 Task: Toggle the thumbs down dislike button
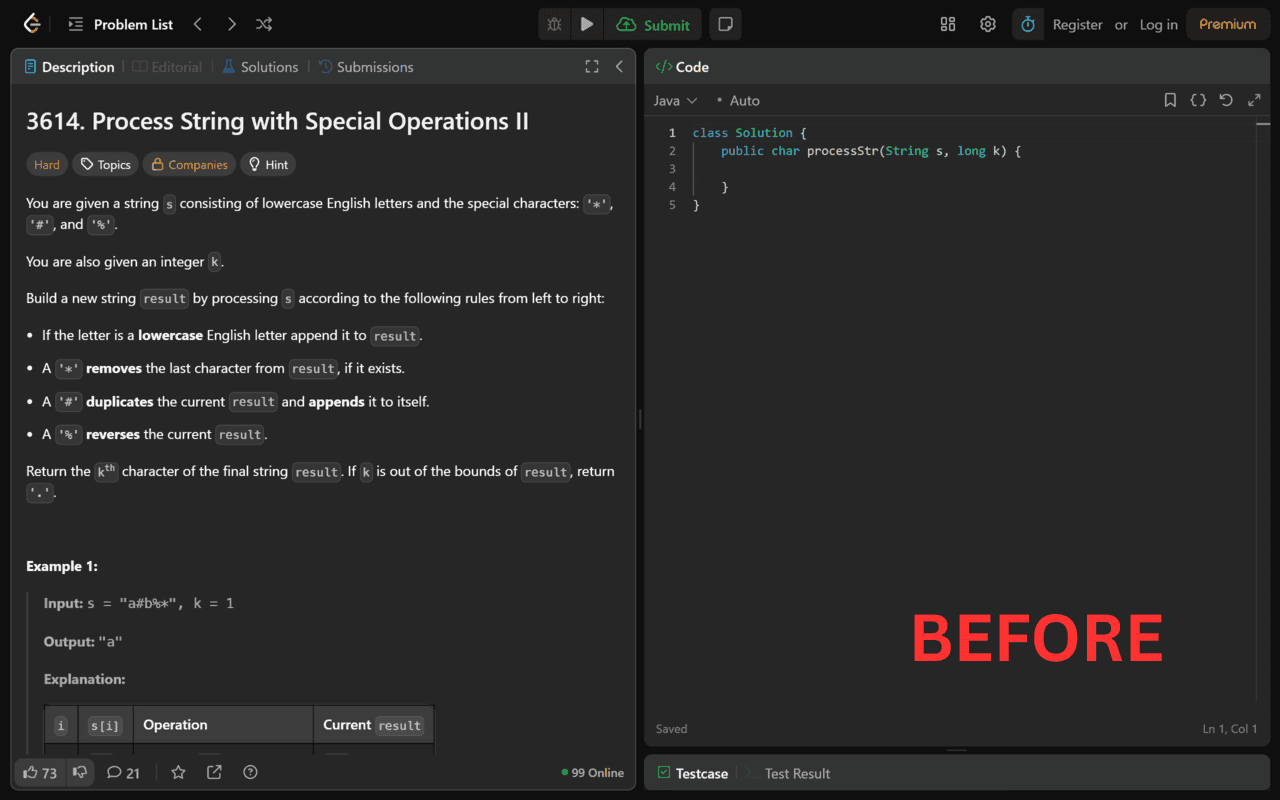pos(80,772)
